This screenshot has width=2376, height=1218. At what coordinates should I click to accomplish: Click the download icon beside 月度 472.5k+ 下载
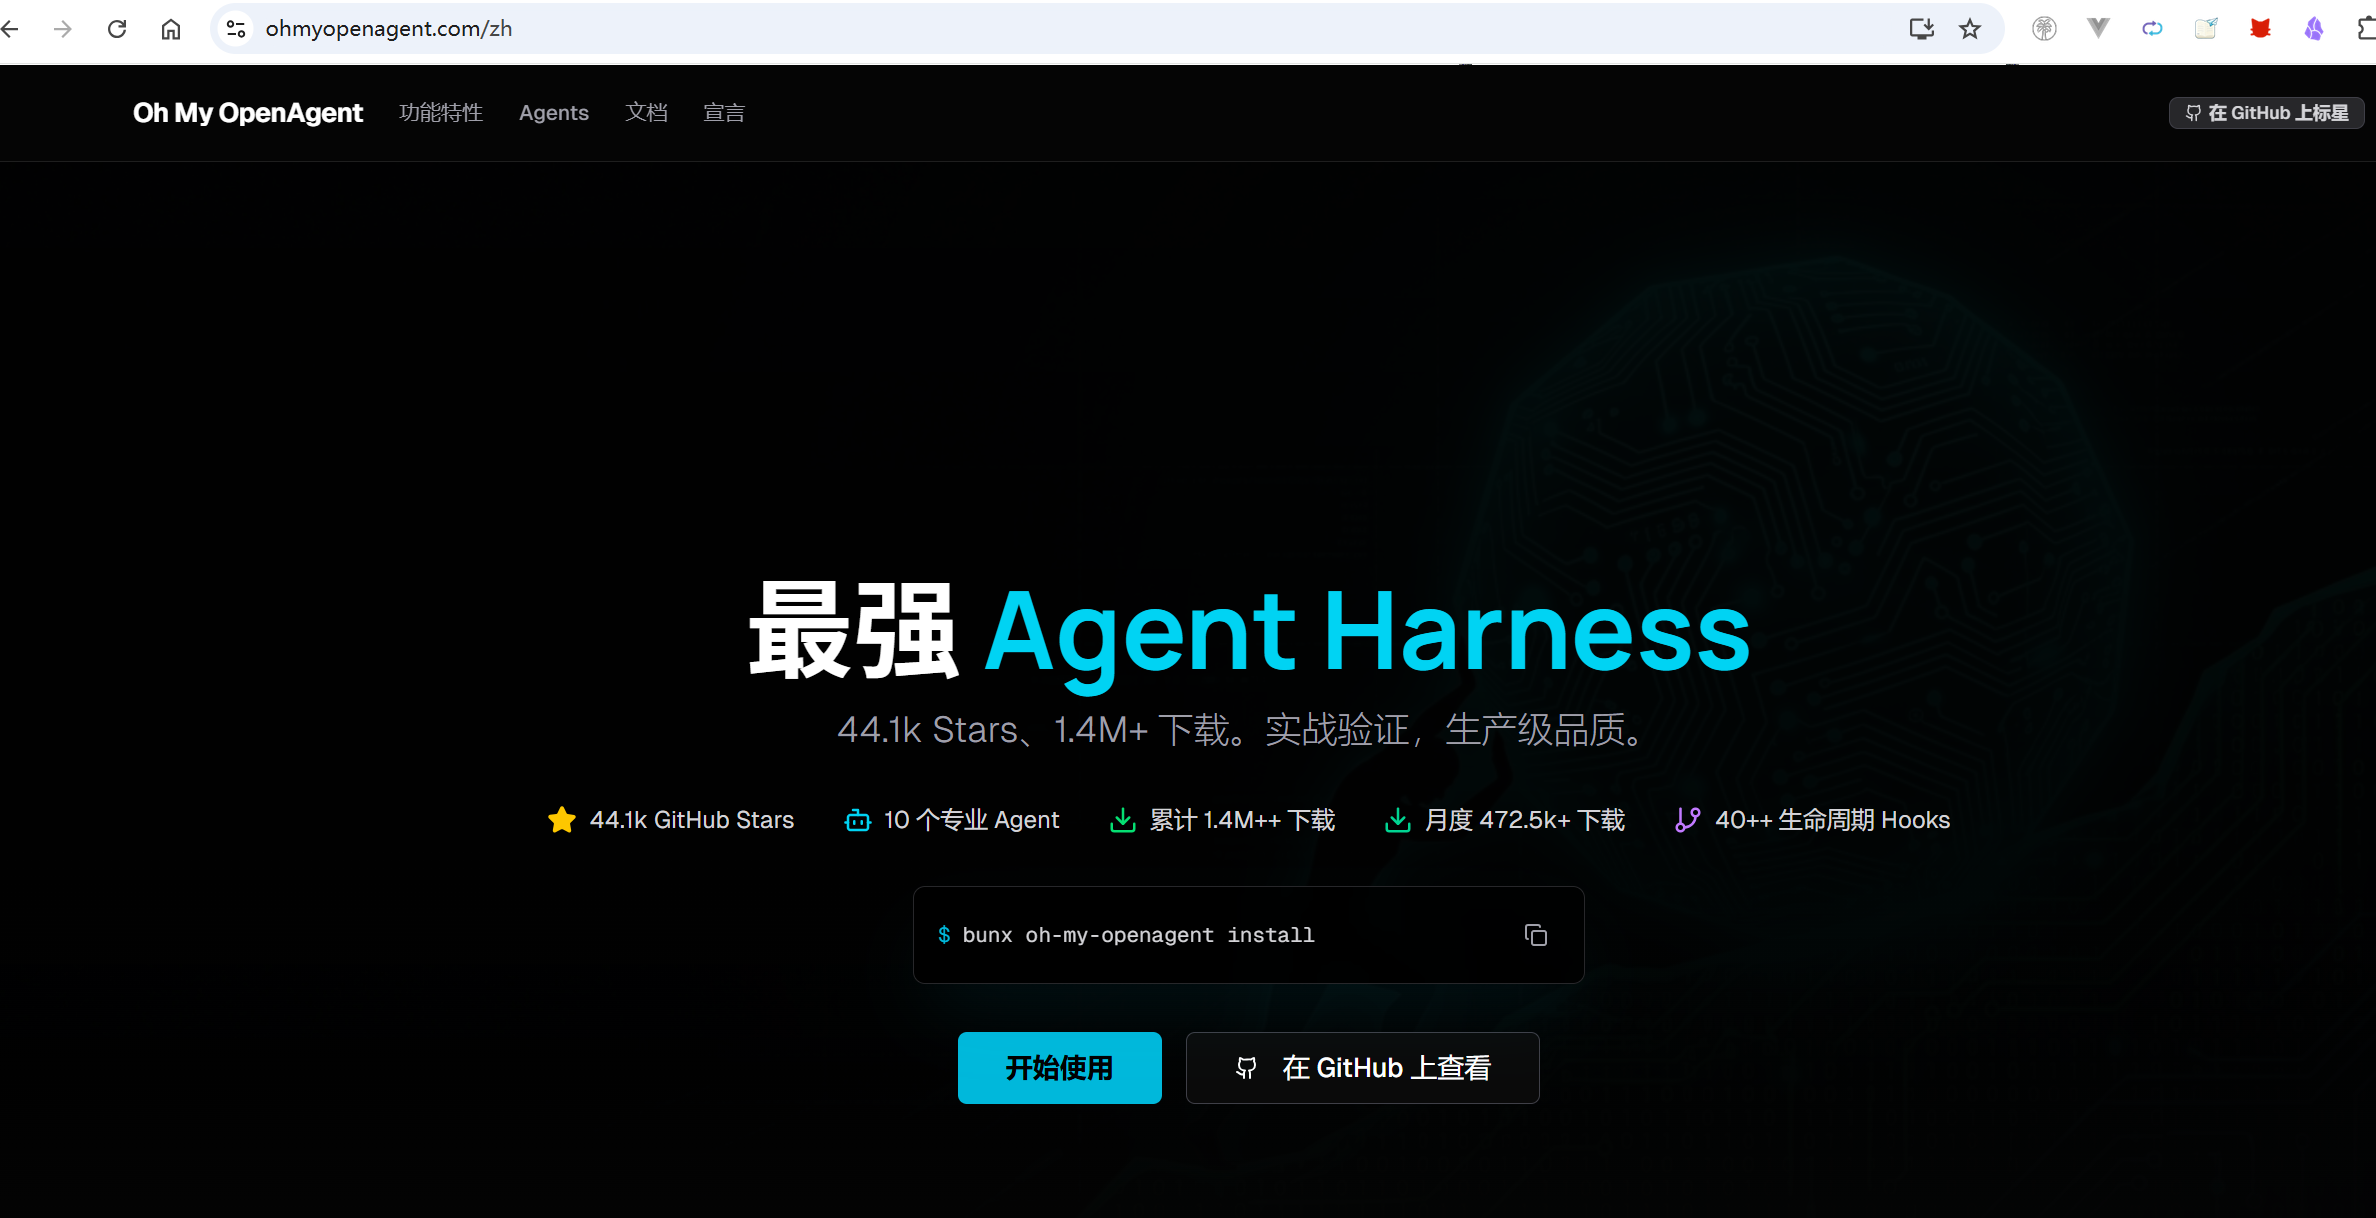pyautogui.click(x=1396, y=819)
